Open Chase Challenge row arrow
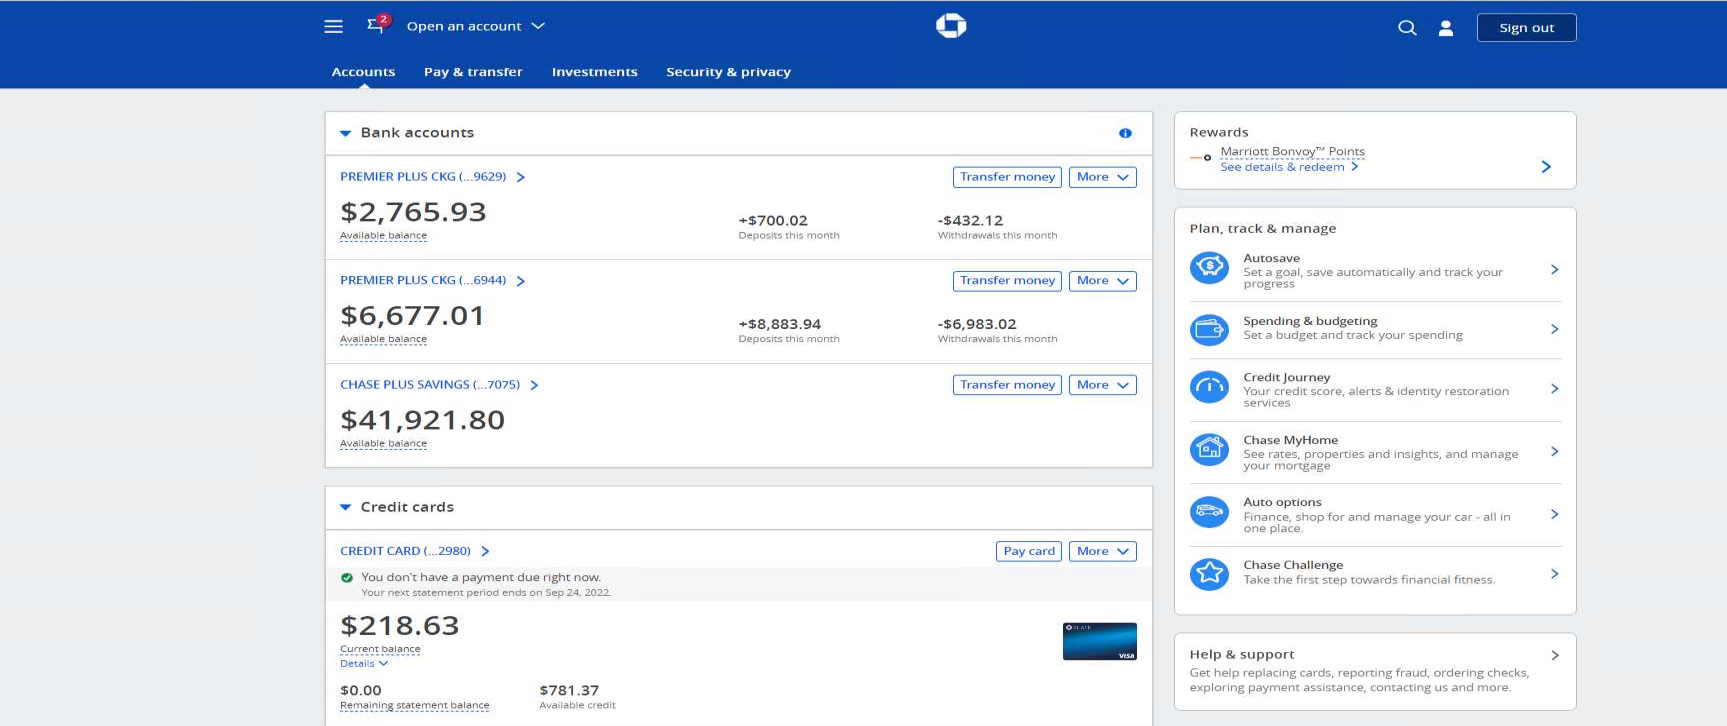The image size is (1727, 726). 1554,574
